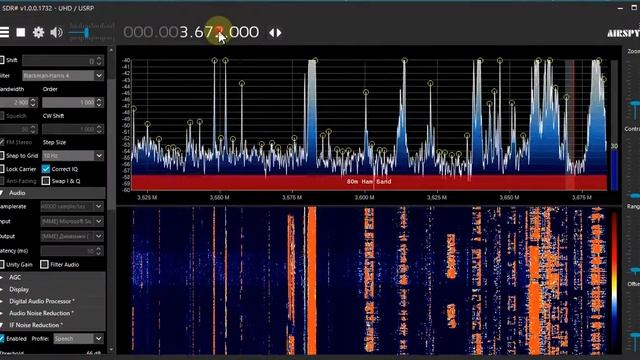Open the Profile dropdown showing Speech
The width and height of the screenshot is (640, 360).
pyautogui.click(x=78, y=338)
